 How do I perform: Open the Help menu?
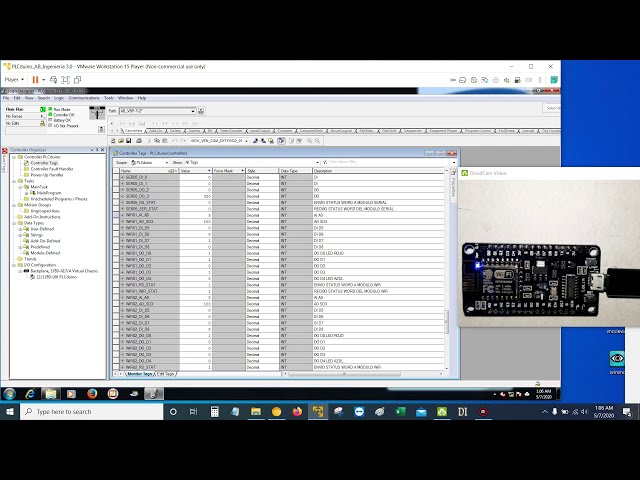click(142, 98)
